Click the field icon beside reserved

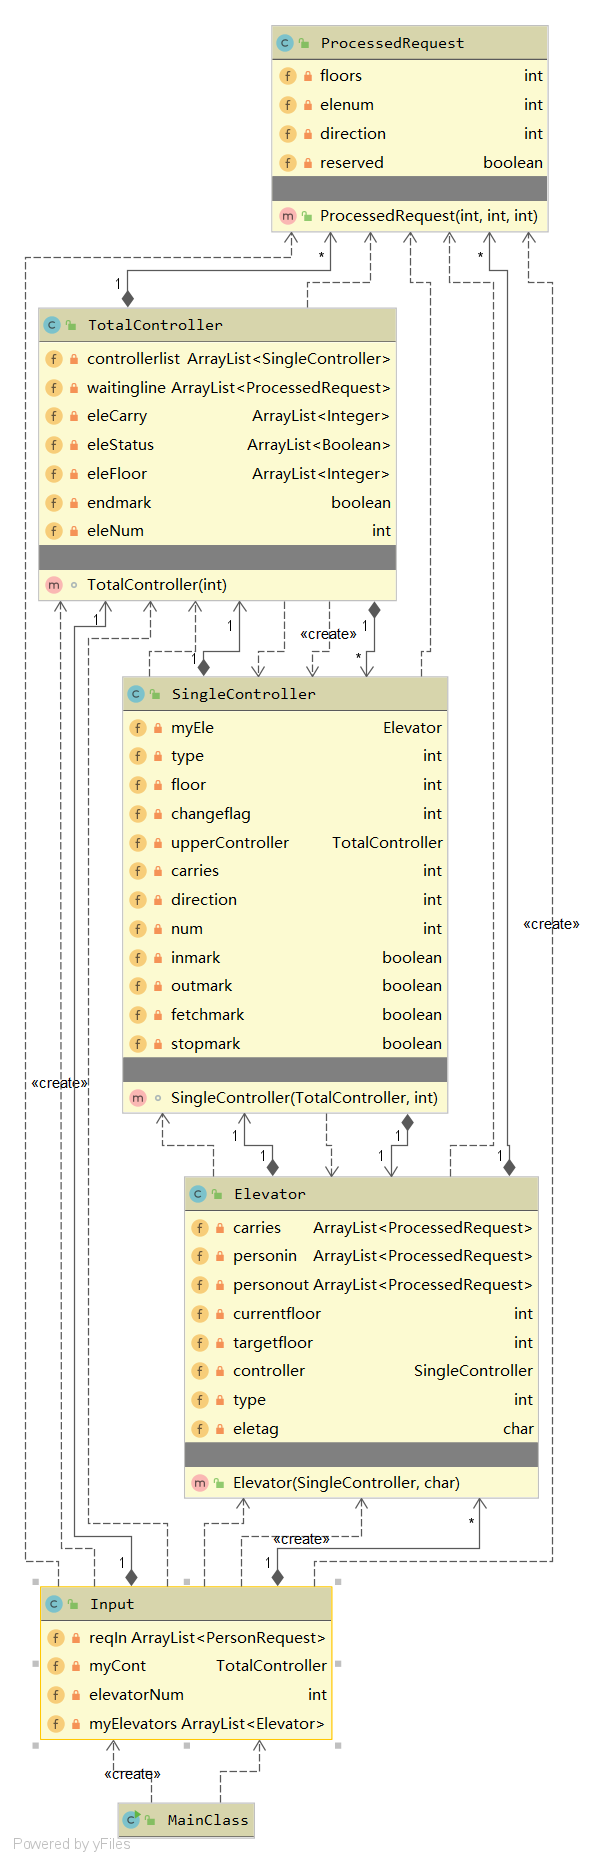288,163
